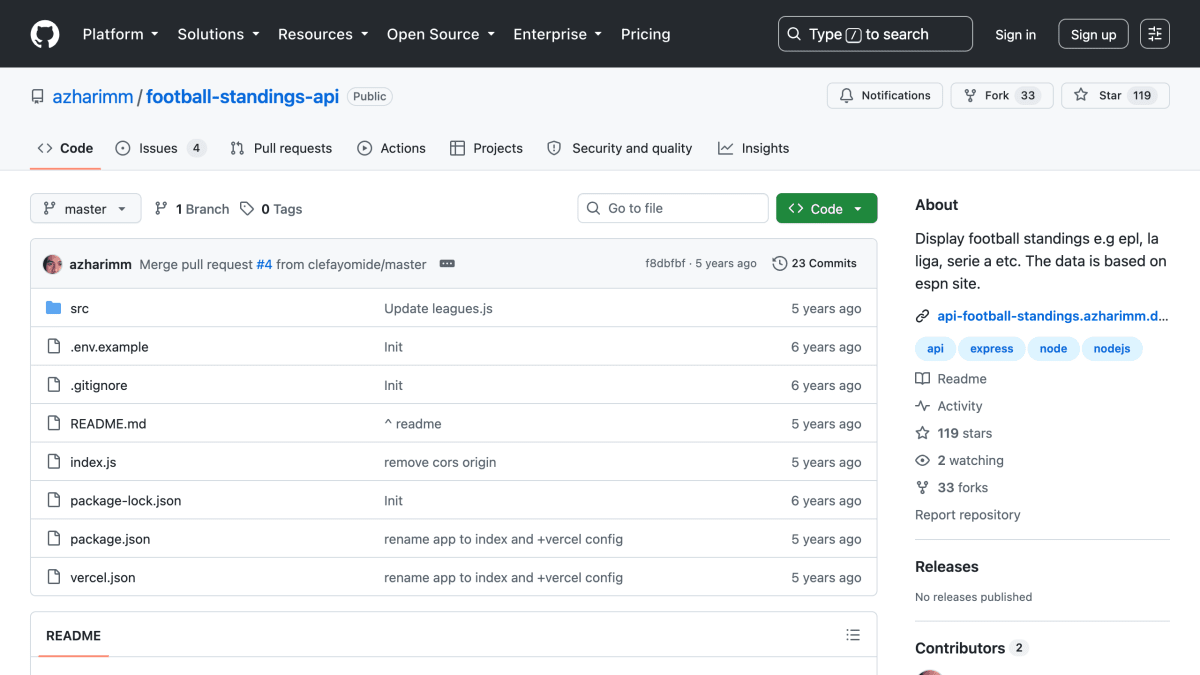
Task: Click file icon next to index.js
Action: [54, 462]
